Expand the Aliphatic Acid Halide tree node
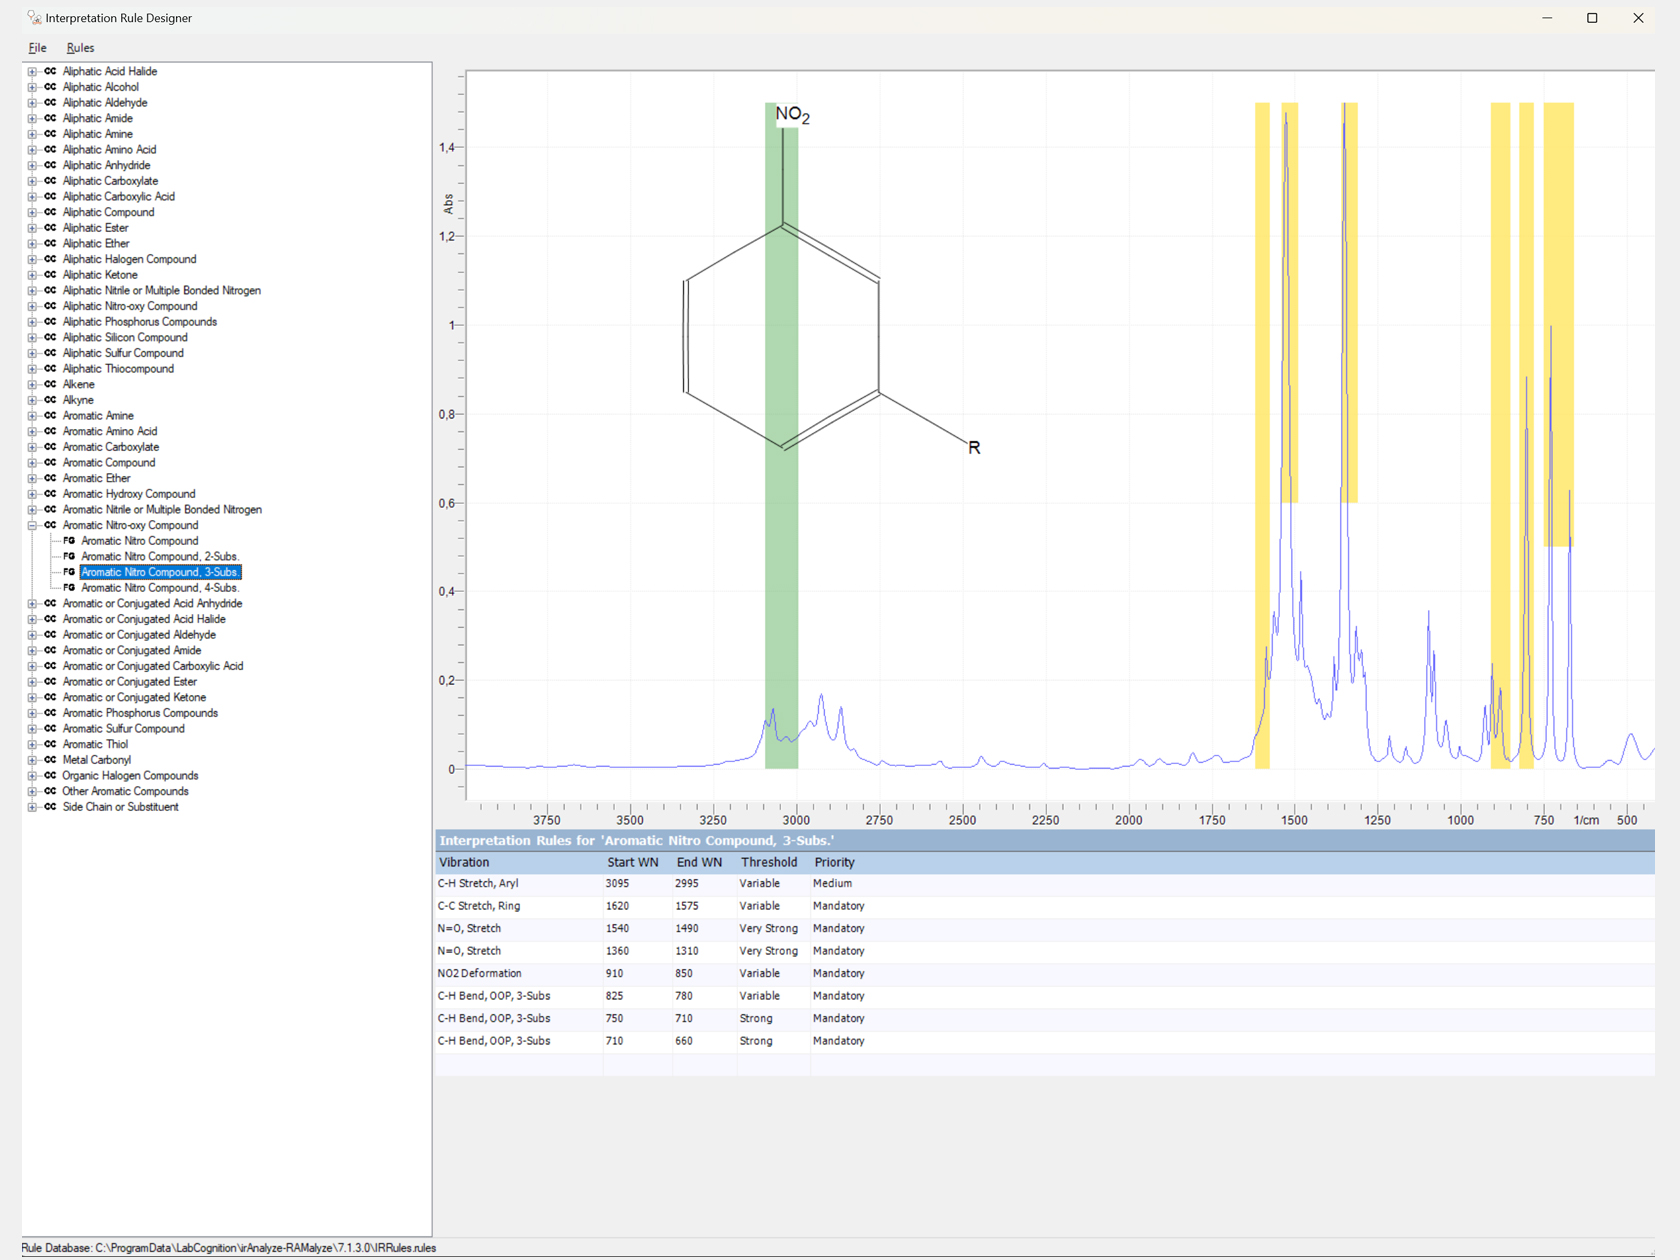This screenshot has height=1260, width=1680. 32,72
